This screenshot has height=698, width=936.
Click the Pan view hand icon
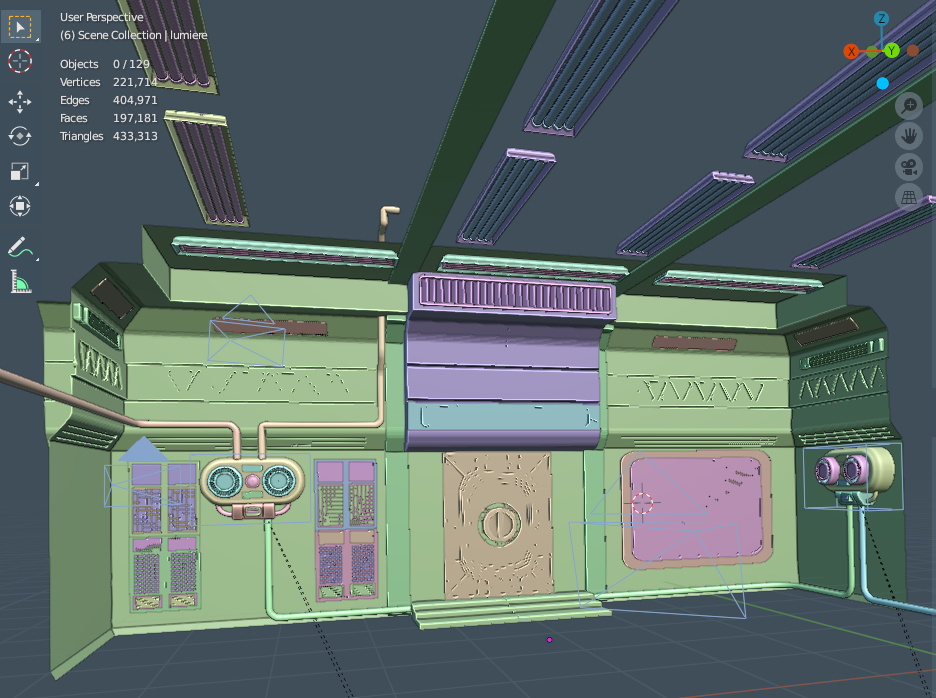[x=909, y=136]
